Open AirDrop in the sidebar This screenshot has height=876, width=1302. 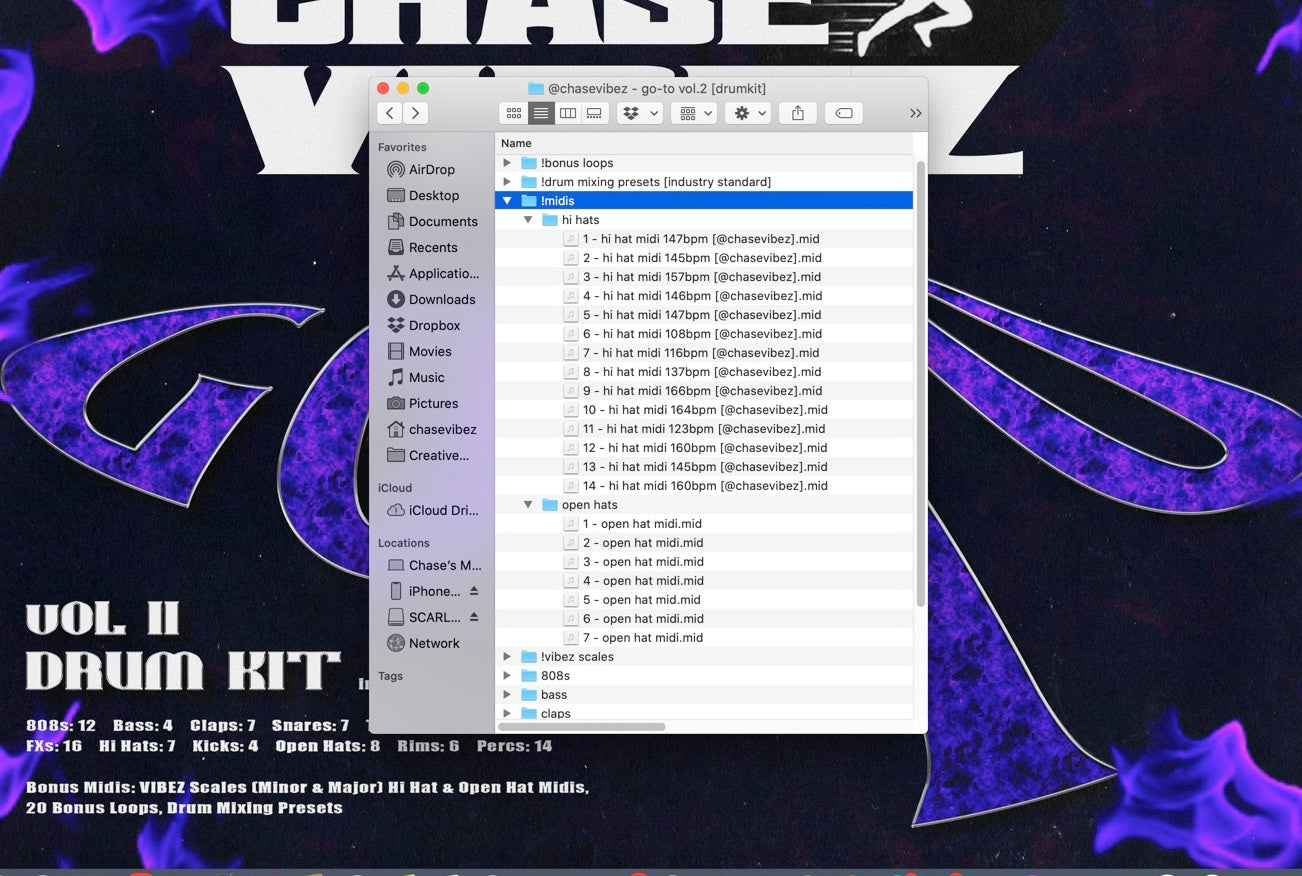tap(431, 170)
